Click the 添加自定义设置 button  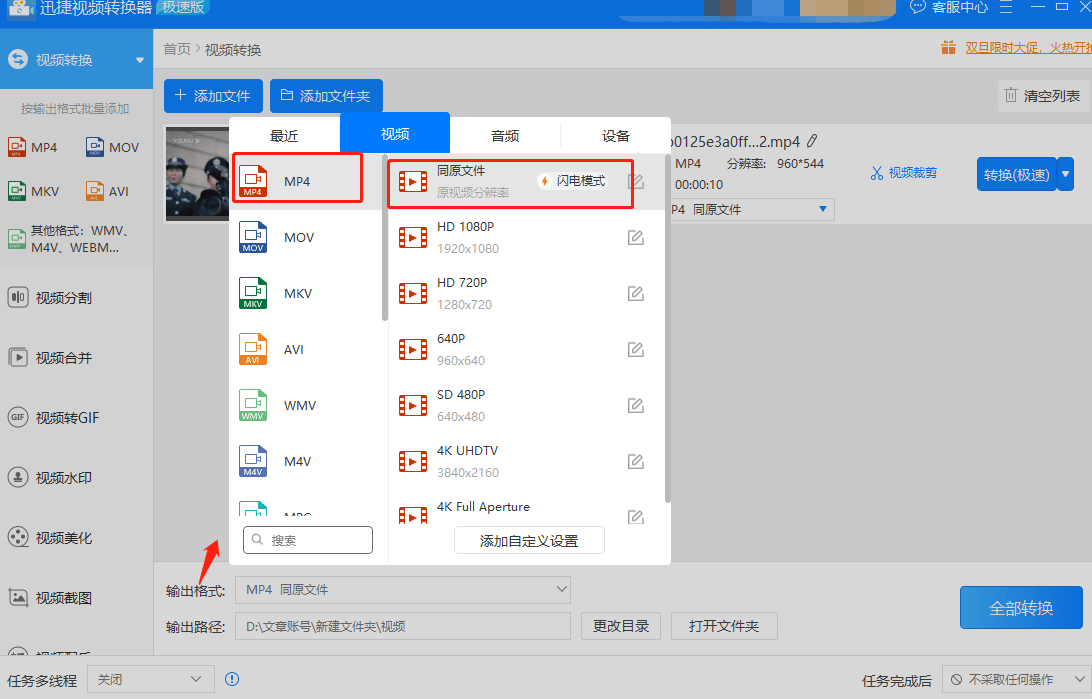click(529, 541)
